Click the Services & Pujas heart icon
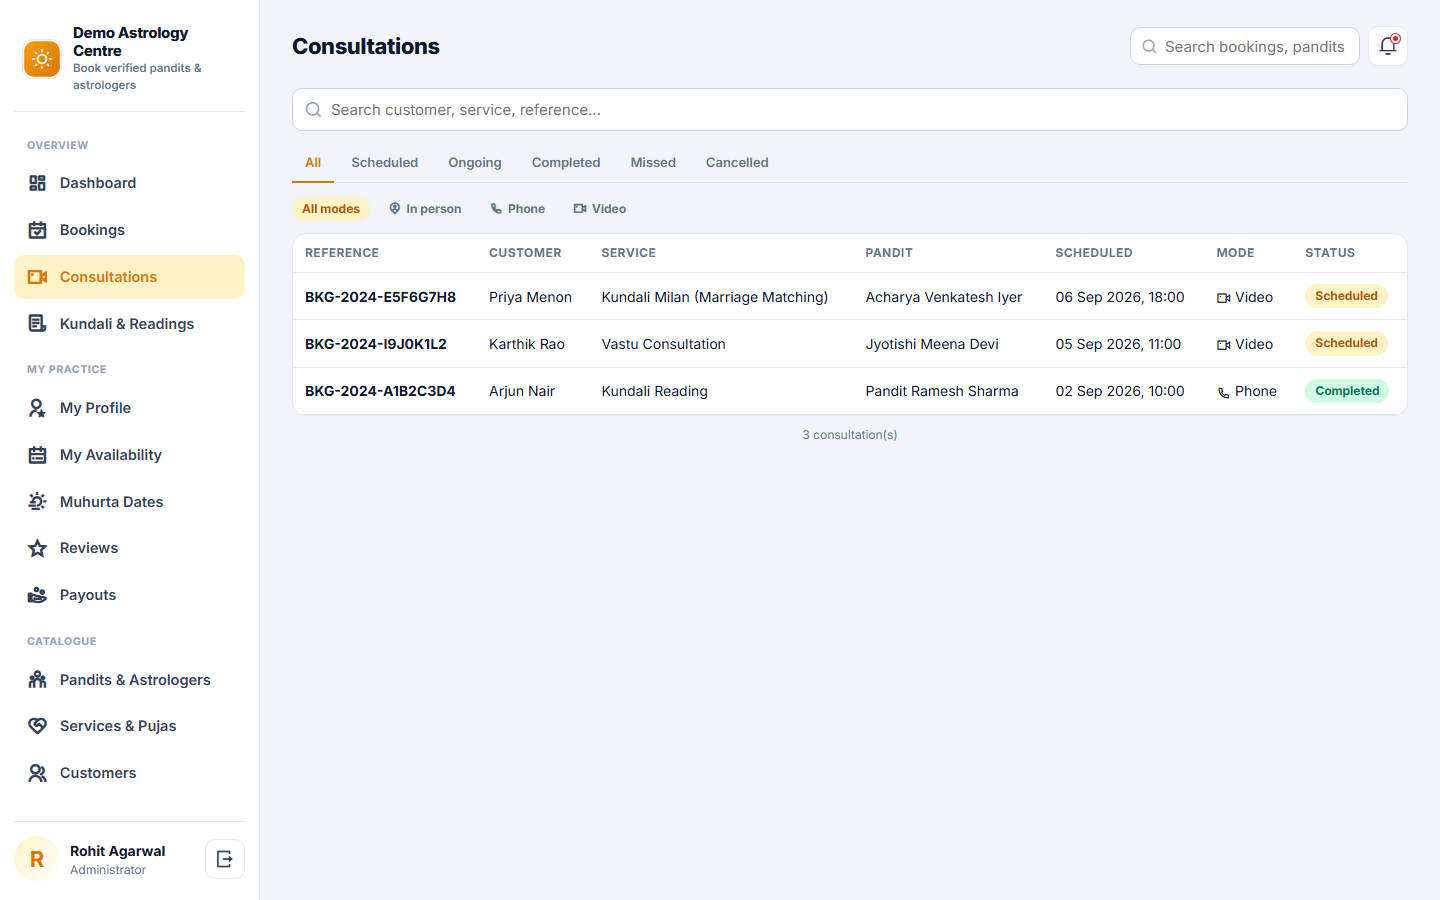 click(38, 726)
